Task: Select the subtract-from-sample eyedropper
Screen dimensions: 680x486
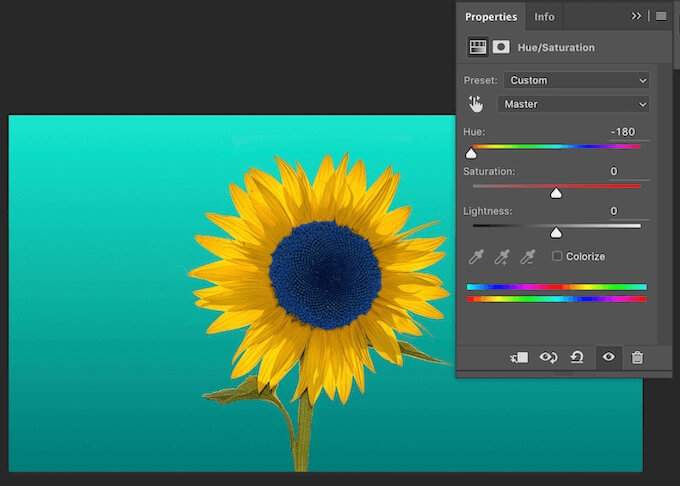Action: (x=527, y=257)
